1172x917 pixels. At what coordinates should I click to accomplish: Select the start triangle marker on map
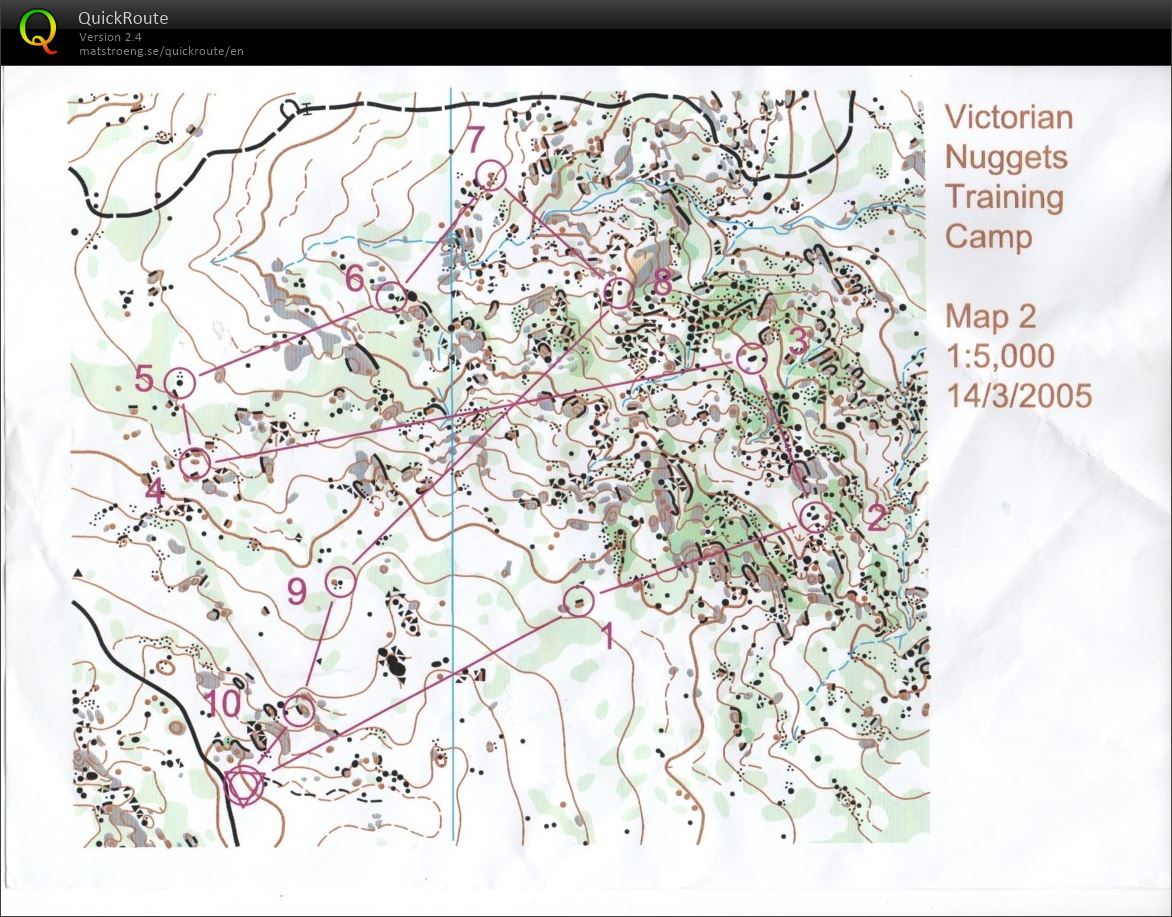pyautogui.click(x=243, y=783)
